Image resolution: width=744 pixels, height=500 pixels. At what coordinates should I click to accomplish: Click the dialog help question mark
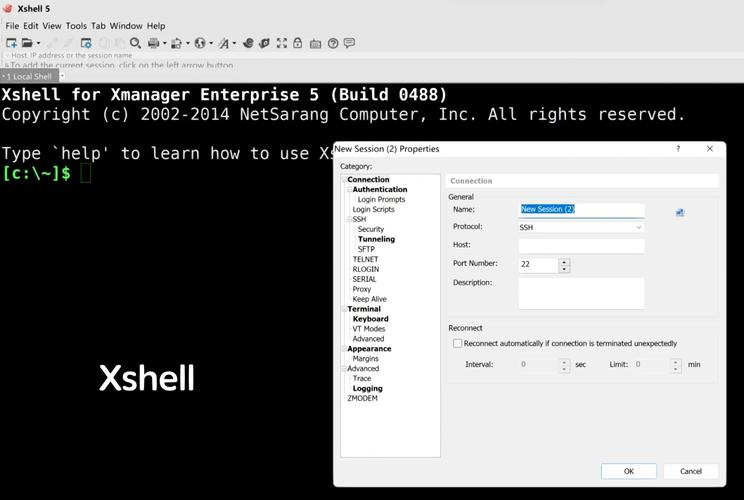click(678, 148)
